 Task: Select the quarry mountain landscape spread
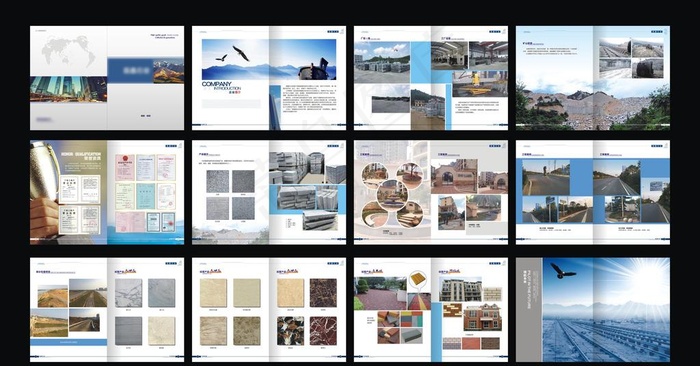coord(593,78)
